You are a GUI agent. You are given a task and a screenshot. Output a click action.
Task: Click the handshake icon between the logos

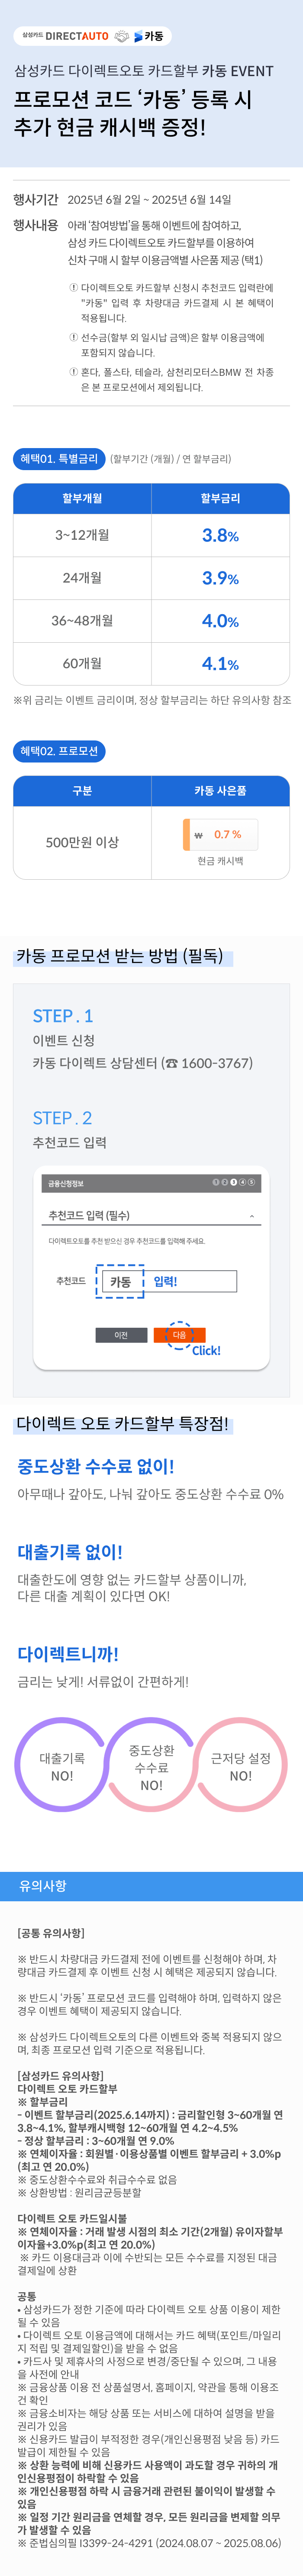pos(121,36)
